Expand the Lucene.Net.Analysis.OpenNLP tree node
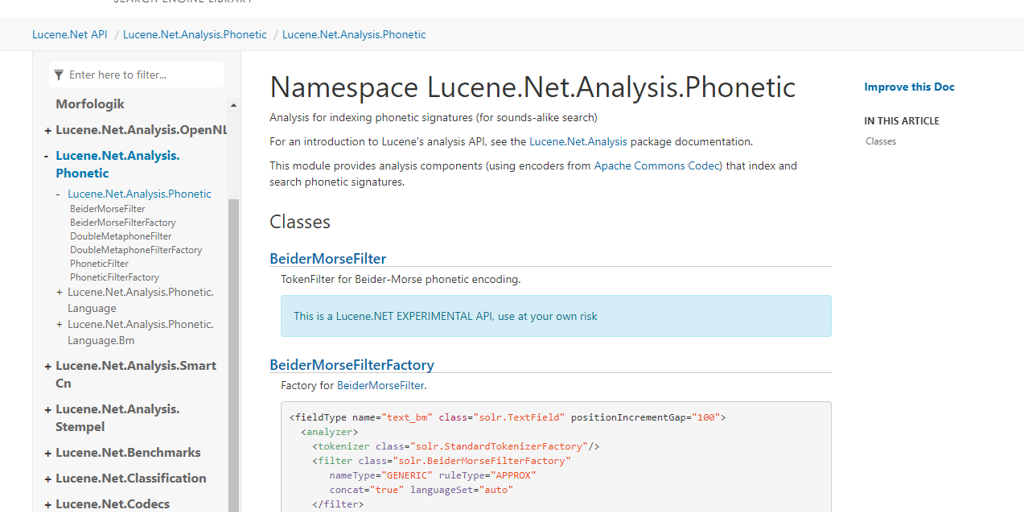 [48, 131]
